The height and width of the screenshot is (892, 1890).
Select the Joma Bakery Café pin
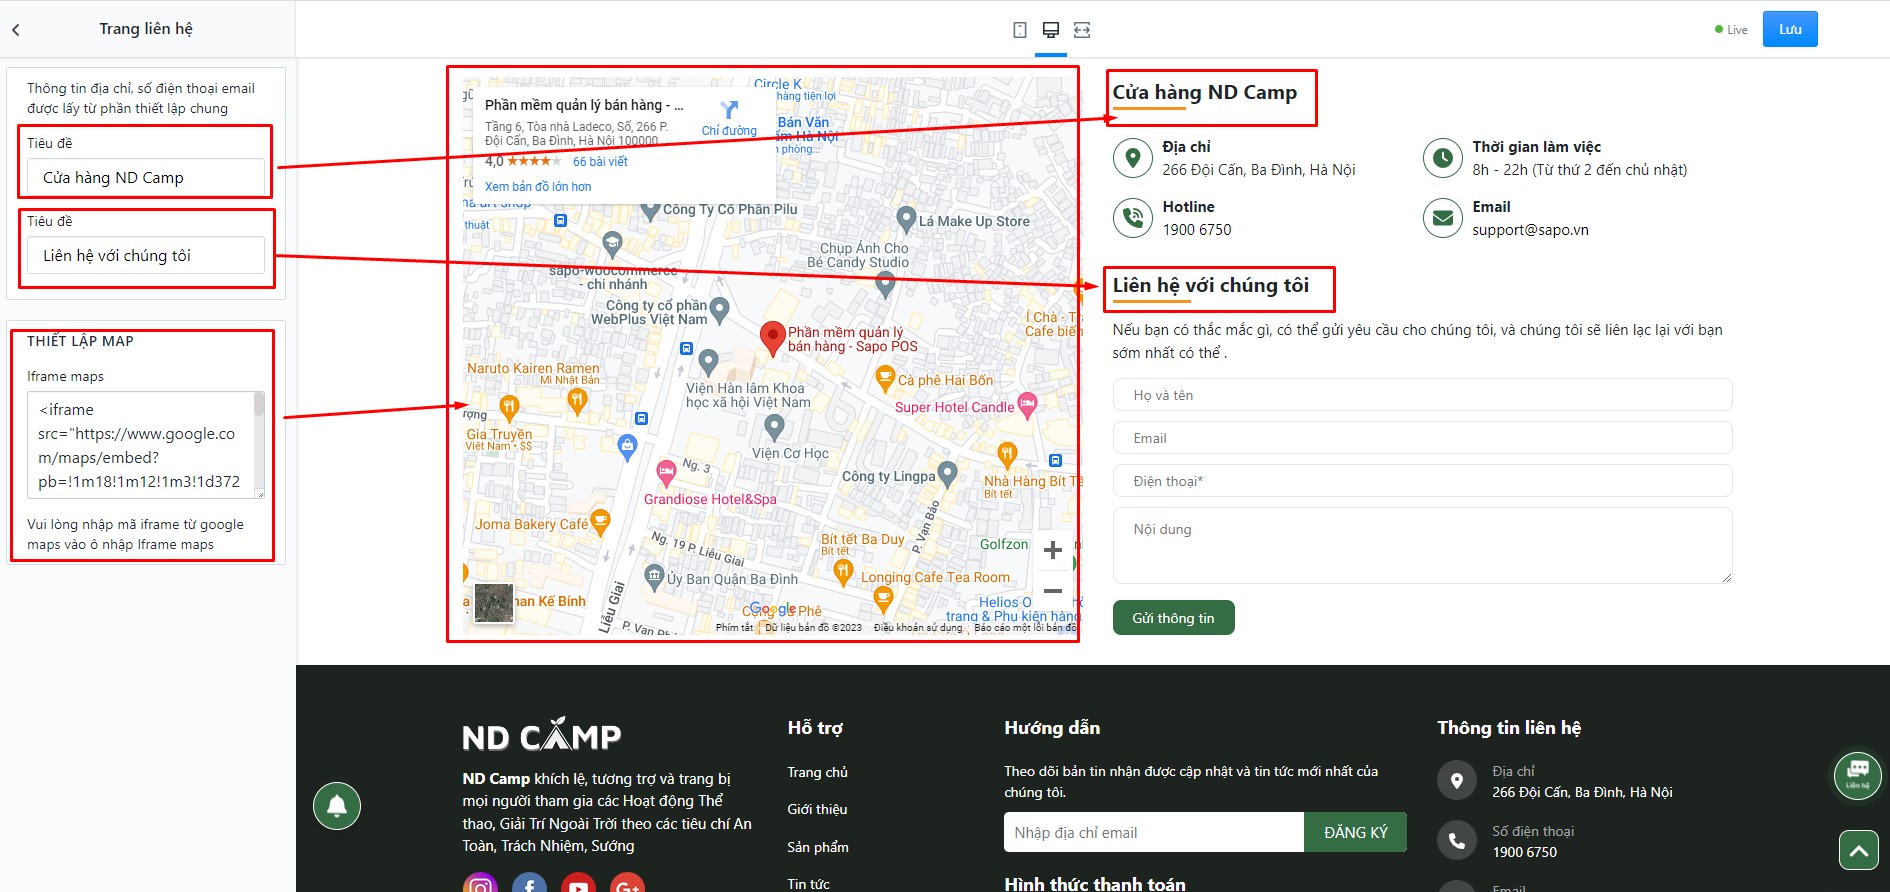(600, 521)
